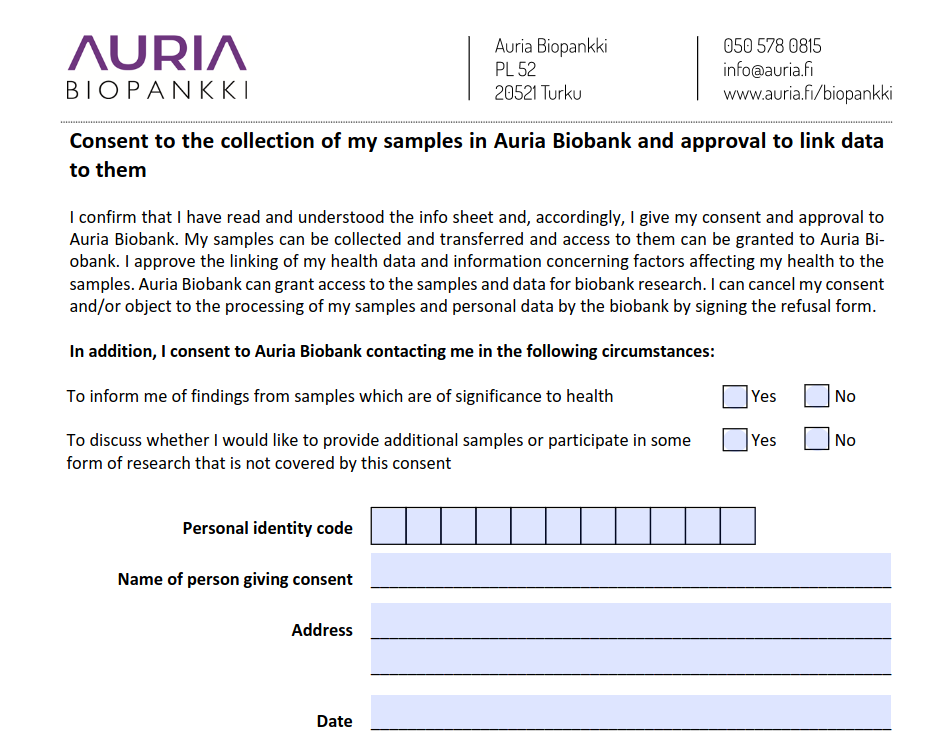Viewport: 948px width, 739px height.
Task: Click the "Personal identity code" label
Action: (267, 528)
